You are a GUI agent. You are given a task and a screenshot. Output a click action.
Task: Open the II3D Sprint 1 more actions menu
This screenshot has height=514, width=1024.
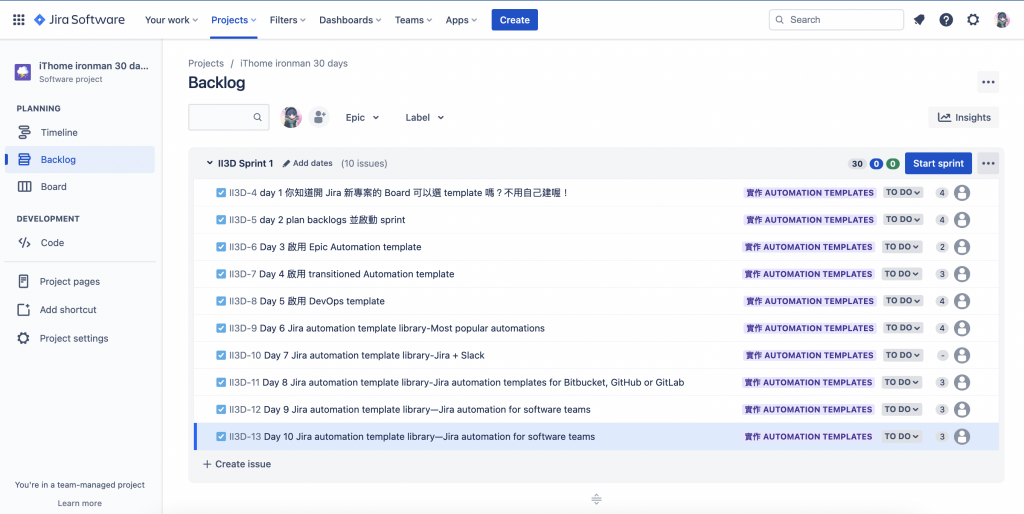coord(988,163)
